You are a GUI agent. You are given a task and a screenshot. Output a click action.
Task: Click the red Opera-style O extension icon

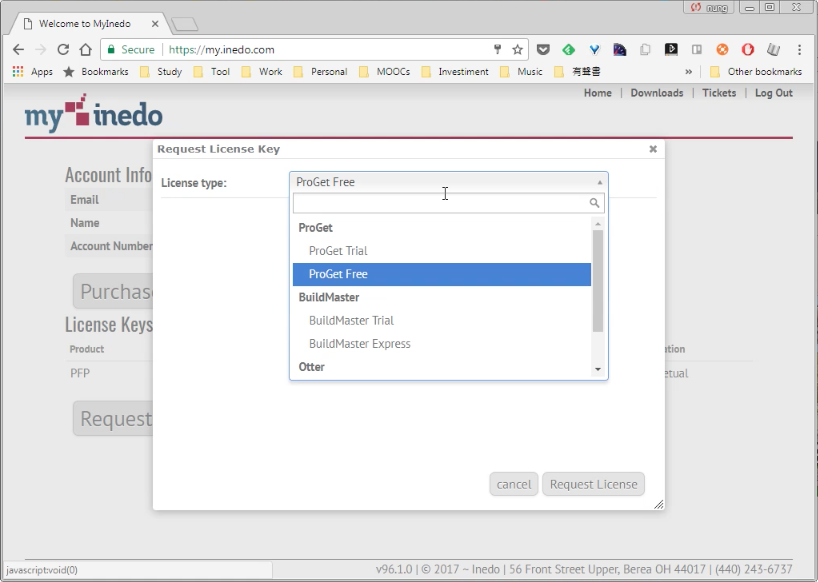tap(748, 50)
